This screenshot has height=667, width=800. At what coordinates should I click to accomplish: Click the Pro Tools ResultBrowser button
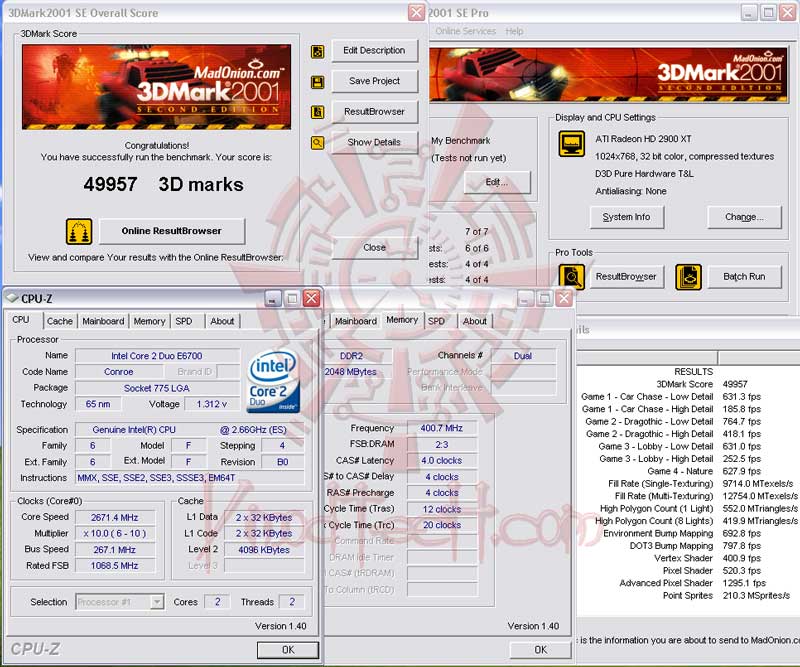627,277
